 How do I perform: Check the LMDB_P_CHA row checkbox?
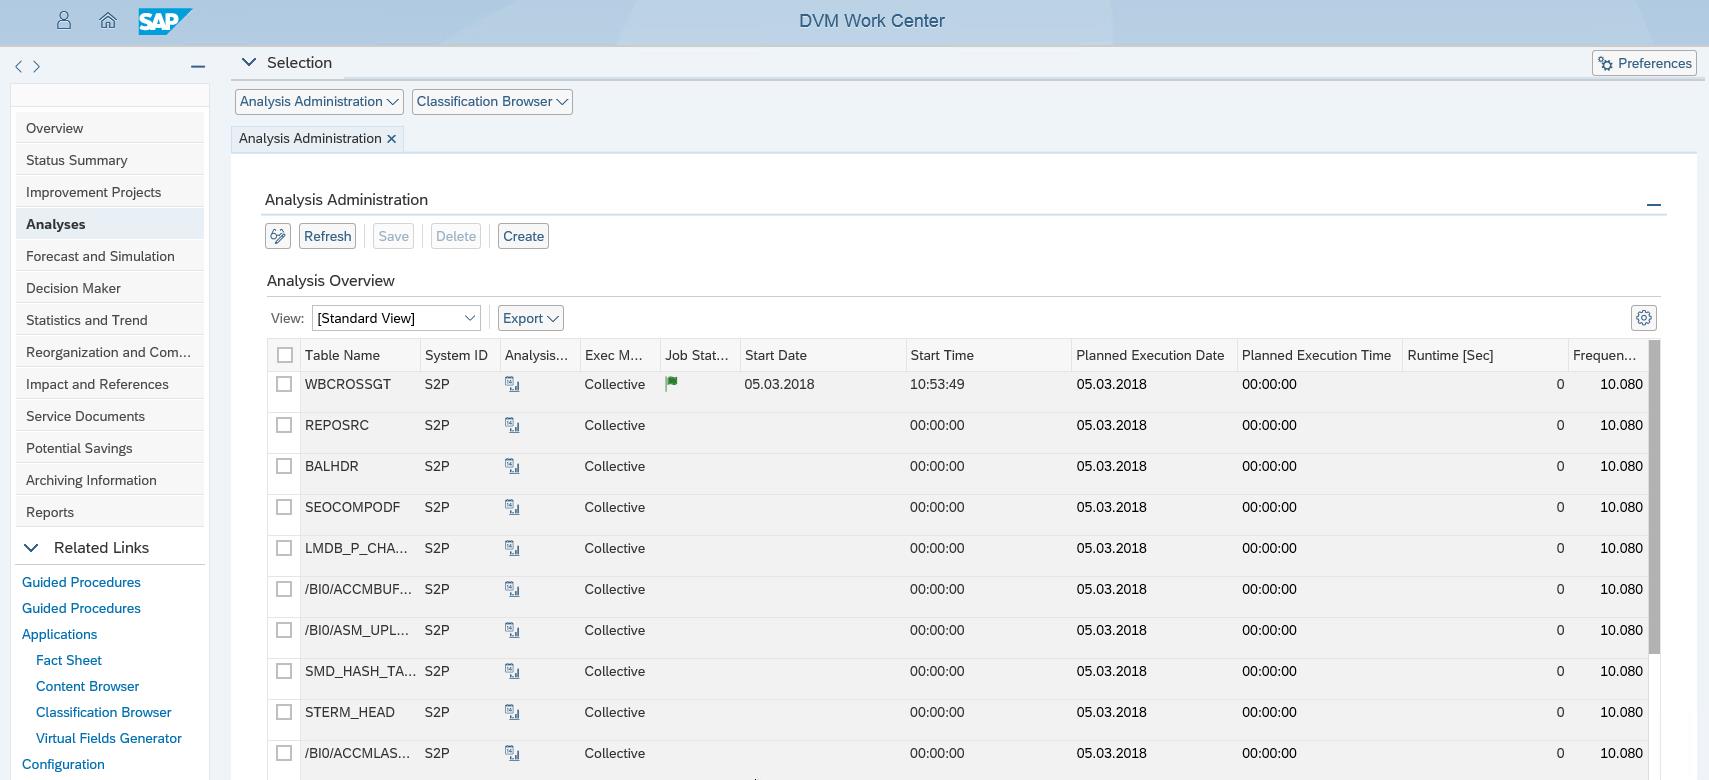click(x=284, y=548)
